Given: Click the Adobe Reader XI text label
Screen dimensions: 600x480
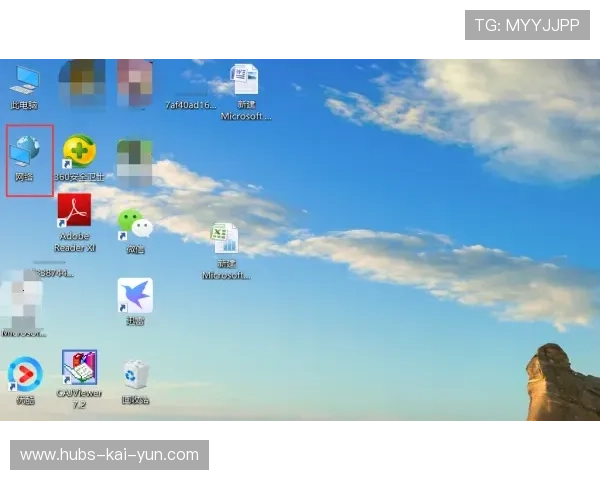Looking at the screenshot, I should (x=75, y=242).
